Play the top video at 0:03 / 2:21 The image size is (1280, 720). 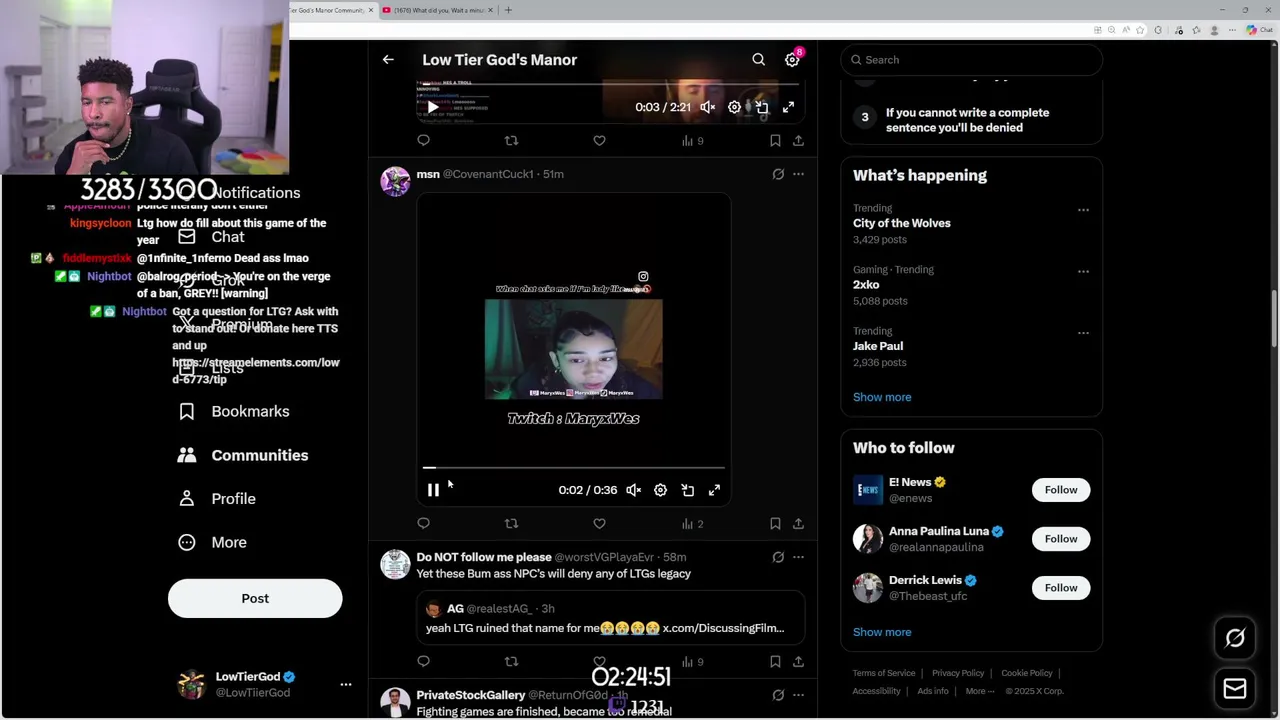pos(433,107)
